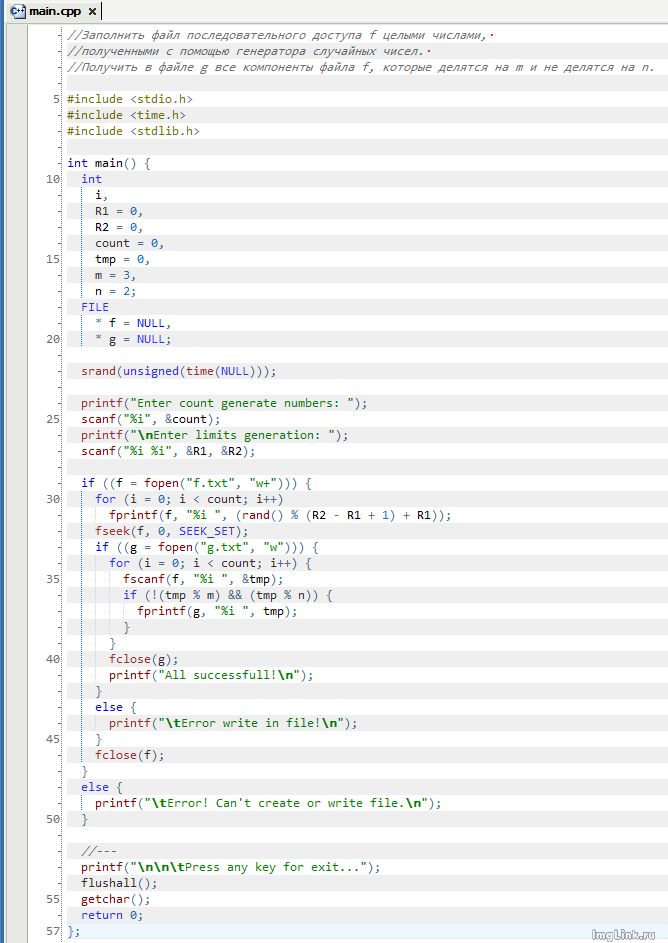
Task: Click the 'R2 = 0,' variable line
Action: 118,227
